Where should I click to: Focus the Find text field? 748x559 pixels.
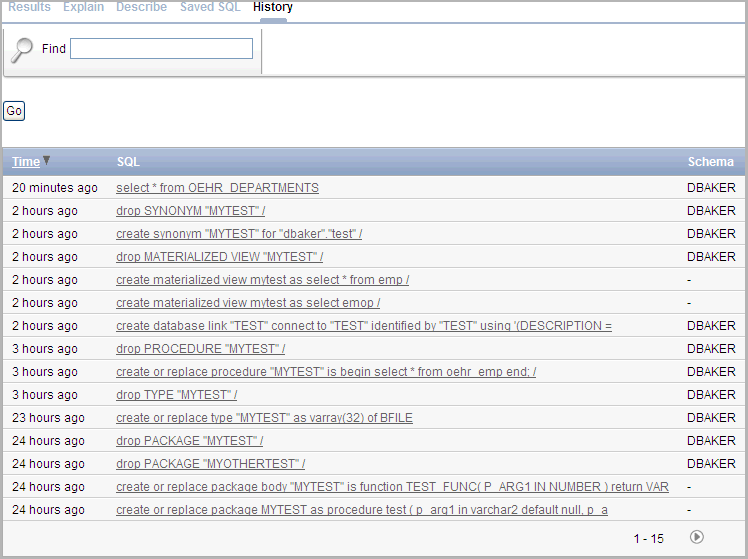pyautogui.click(x=161, y=49)
